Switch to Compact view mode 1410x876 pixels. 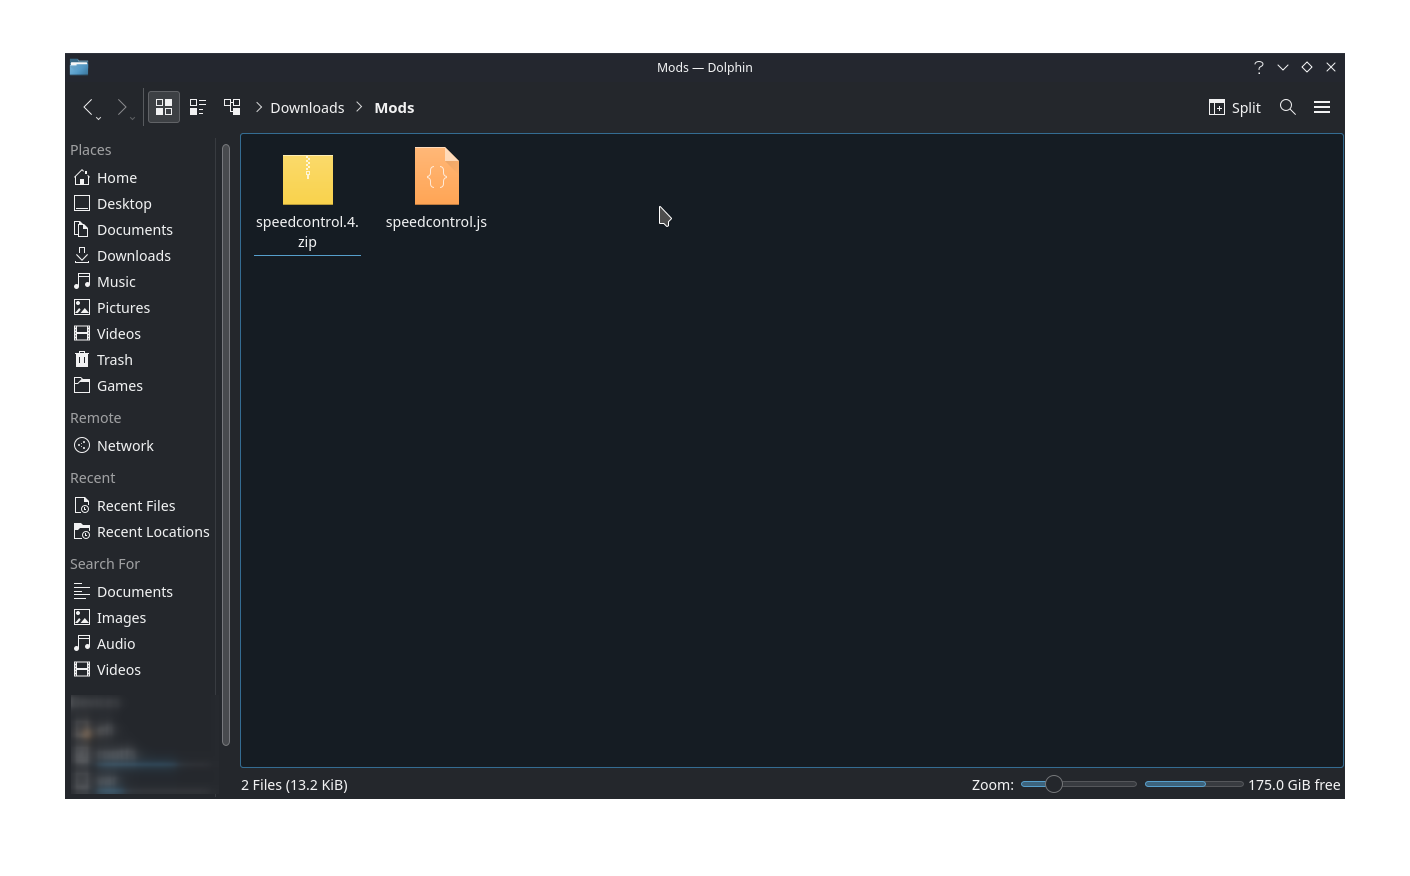pyautogui.click(x=198, y=107)
